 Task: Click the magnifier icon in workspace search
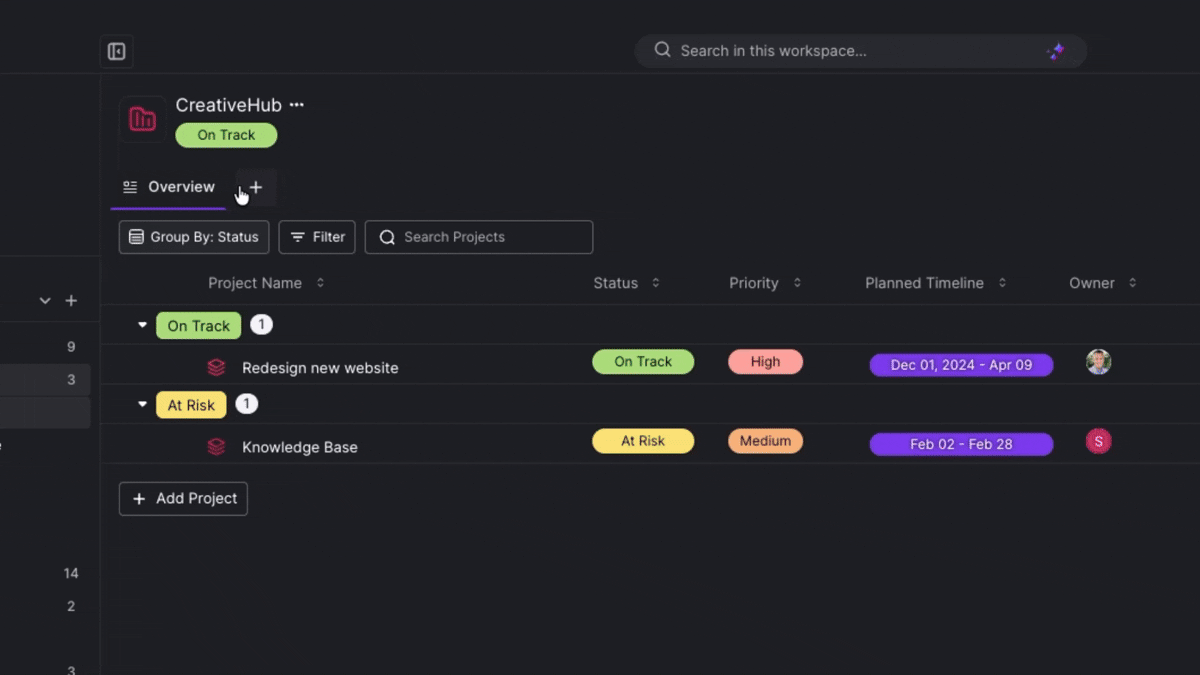(661, 50)
